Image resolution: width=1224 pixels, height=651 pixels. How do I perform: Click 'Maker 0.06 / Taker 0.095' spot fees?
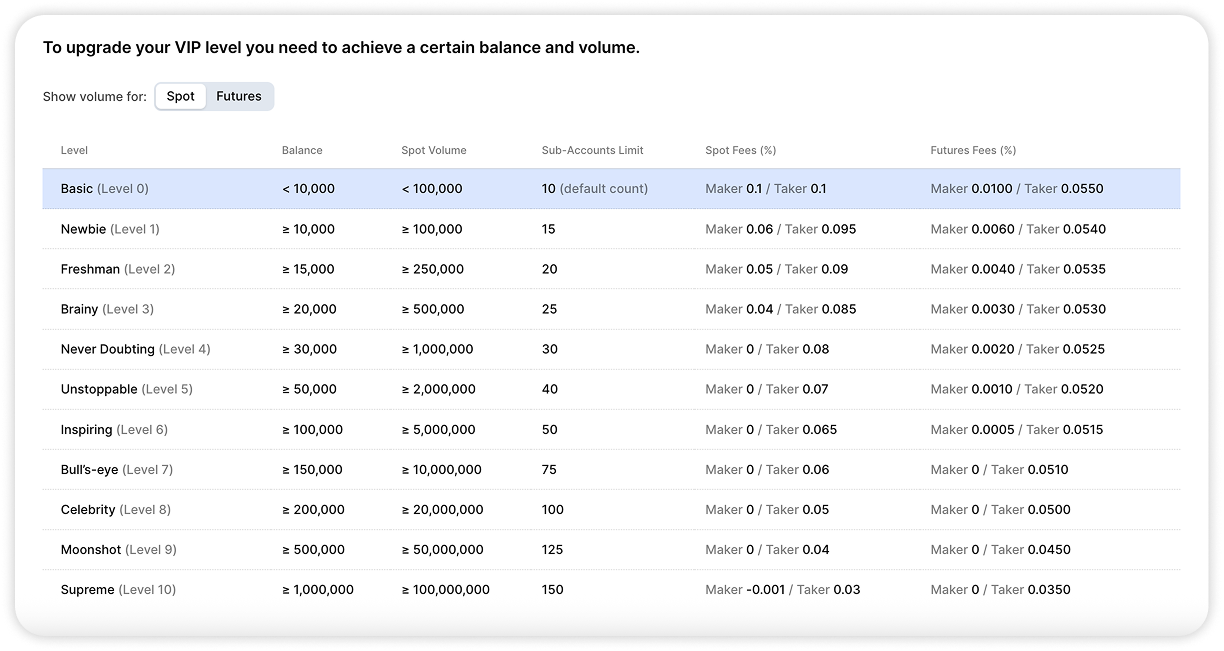pos(781,229)
